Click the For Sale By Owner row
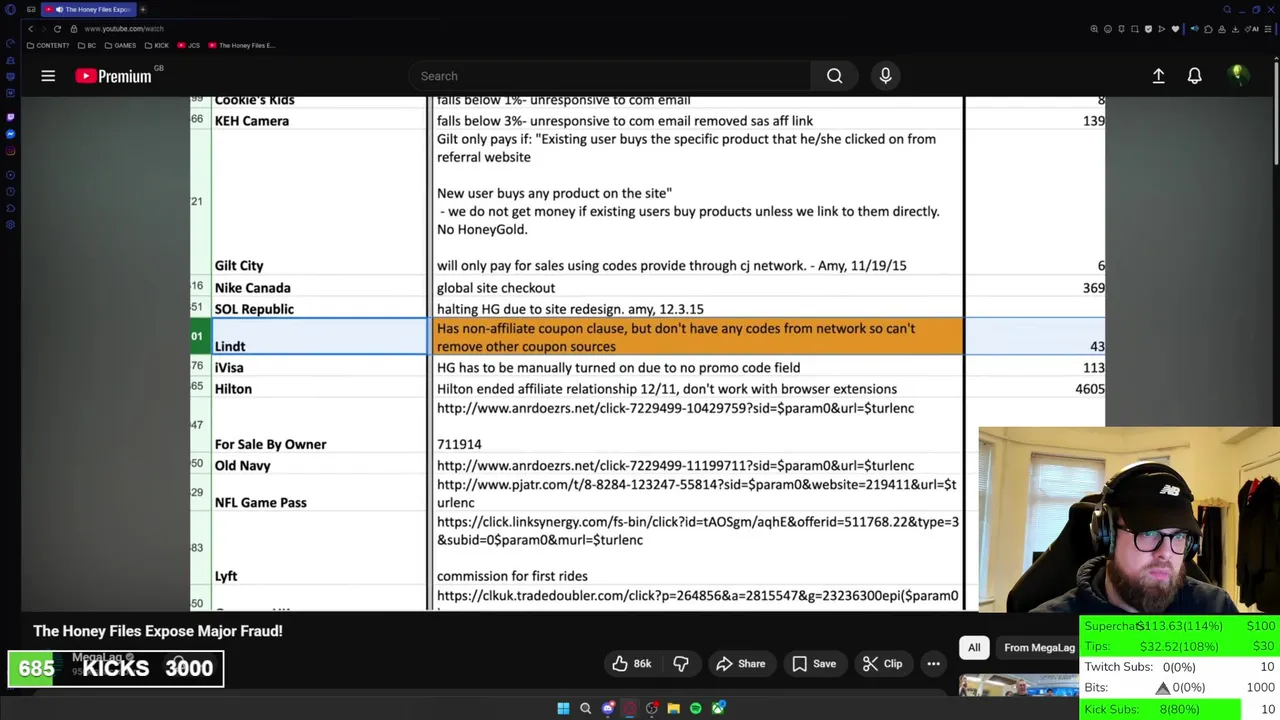1280x720 pixels. click(270, 444)
